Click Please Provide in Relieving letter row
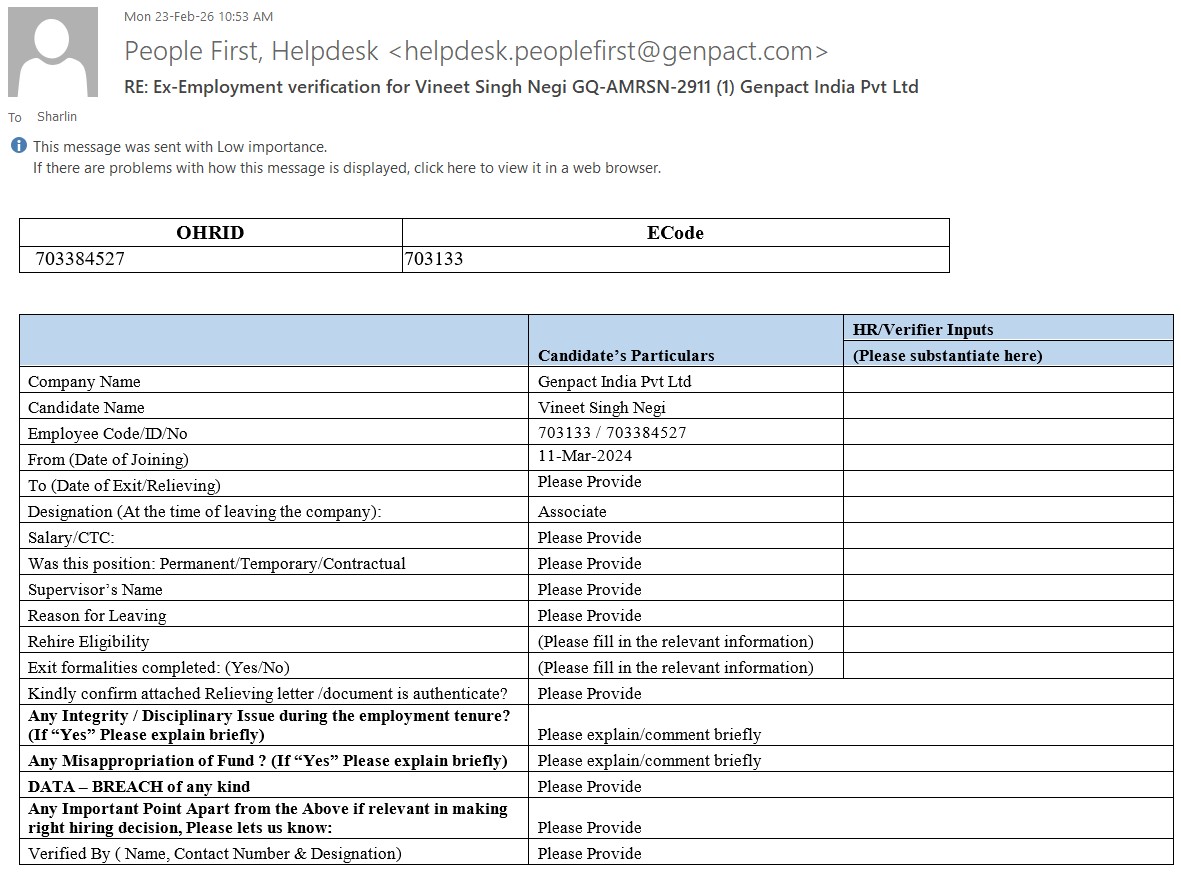Viewport: 1181px width, 872px height. pyautogui.click(x=590, y=694)
